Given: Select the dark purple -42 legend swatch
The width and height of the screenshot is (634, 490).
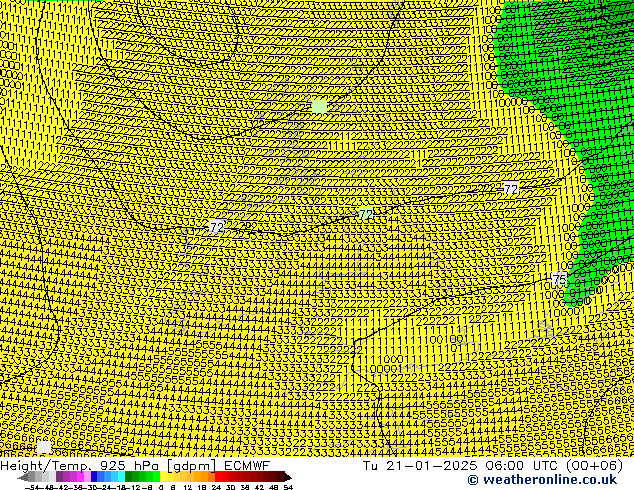Looking at the screenshot, I should tap(59, 476).
